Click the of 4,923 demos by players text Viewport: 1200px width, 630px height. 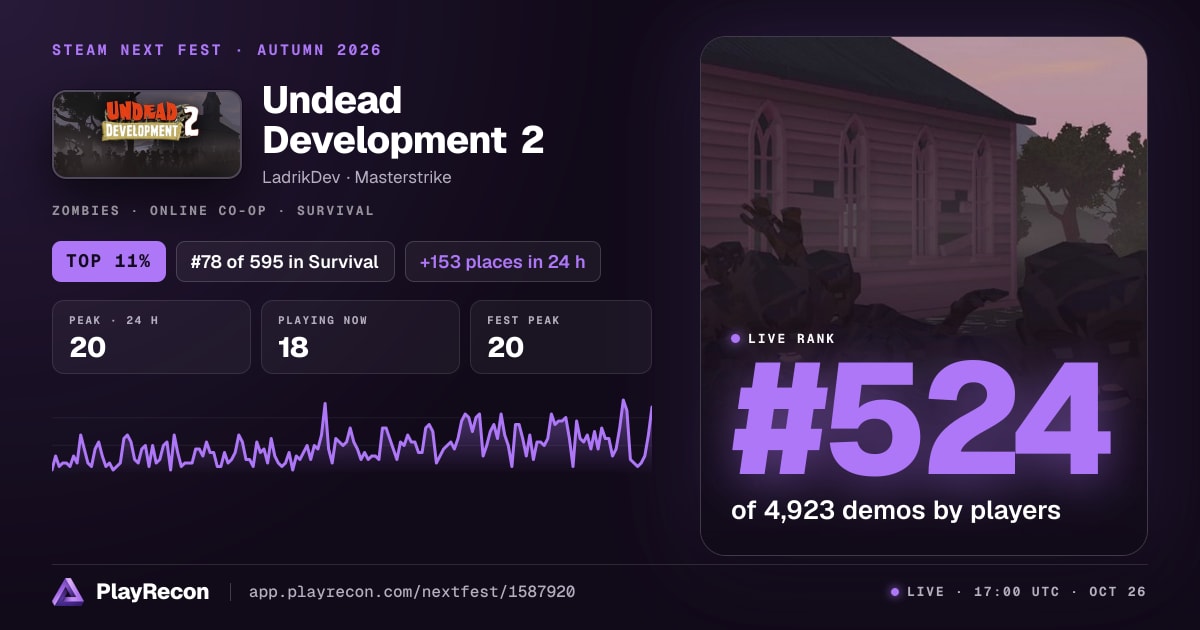click(x=896, y=510)
